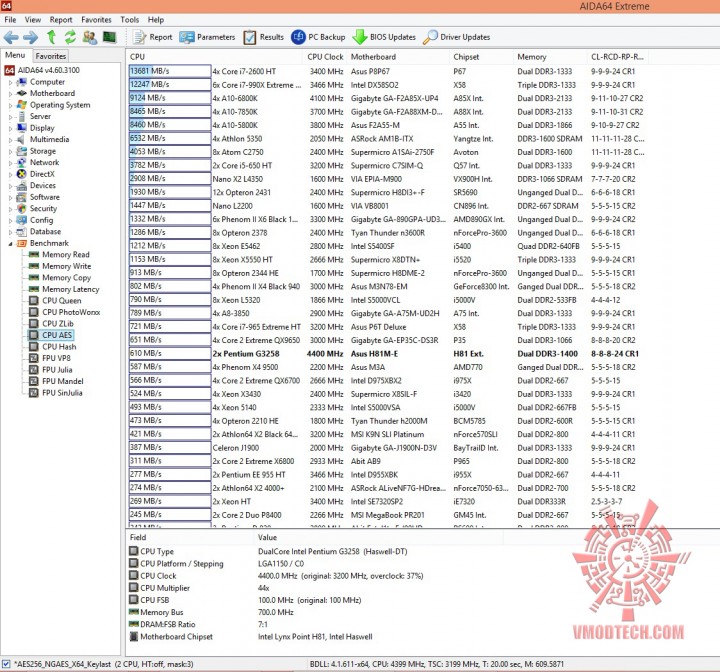This screenshot has width=720, height=672.
Task: Open the Help menu
Action: pyautogui.click(x=156, y=20)
